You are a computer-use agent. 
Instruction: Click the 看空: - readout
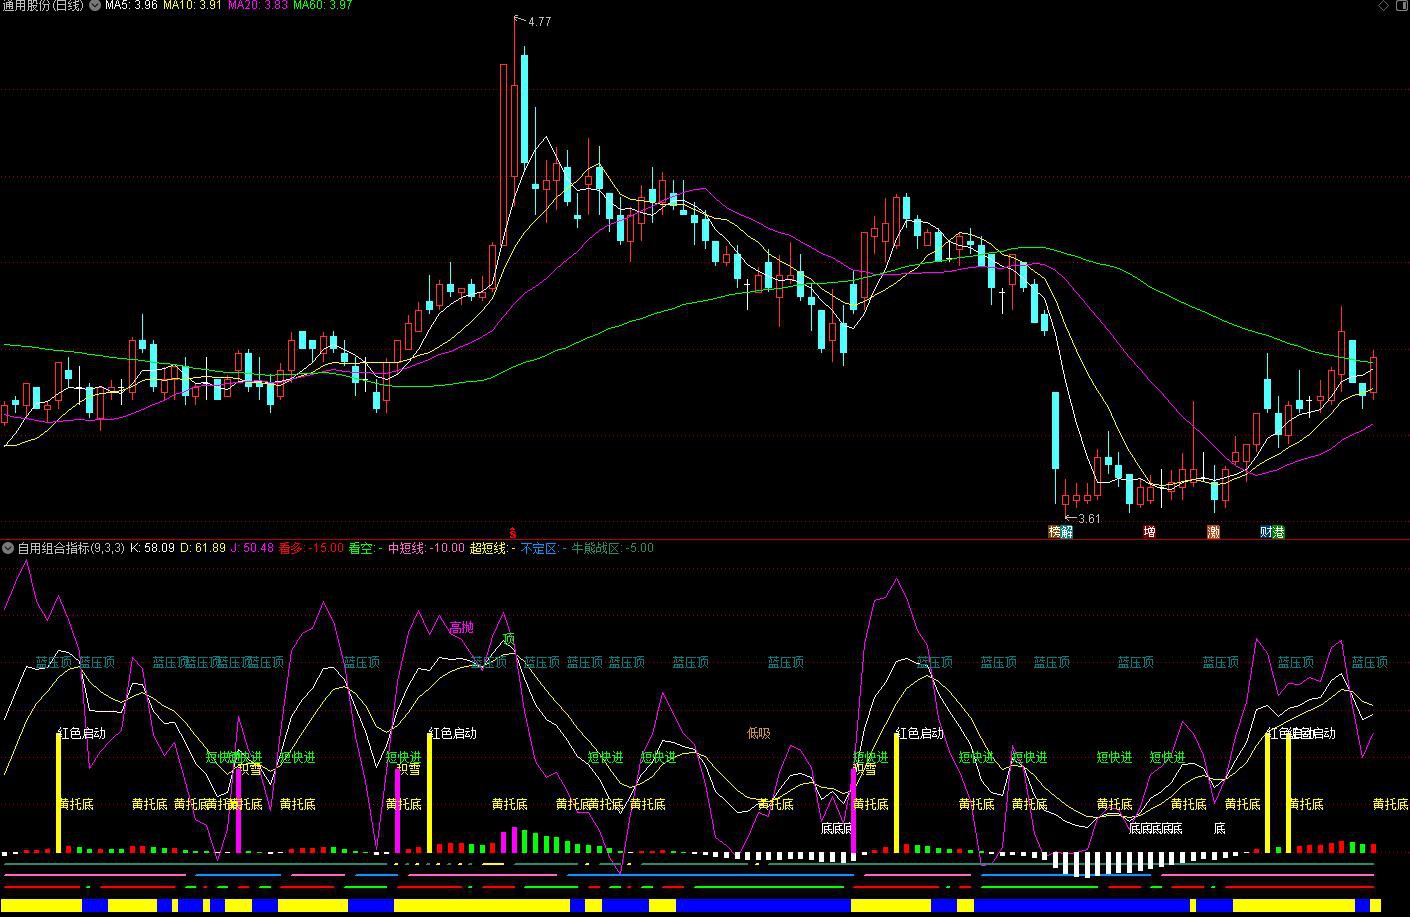[366, 548]
